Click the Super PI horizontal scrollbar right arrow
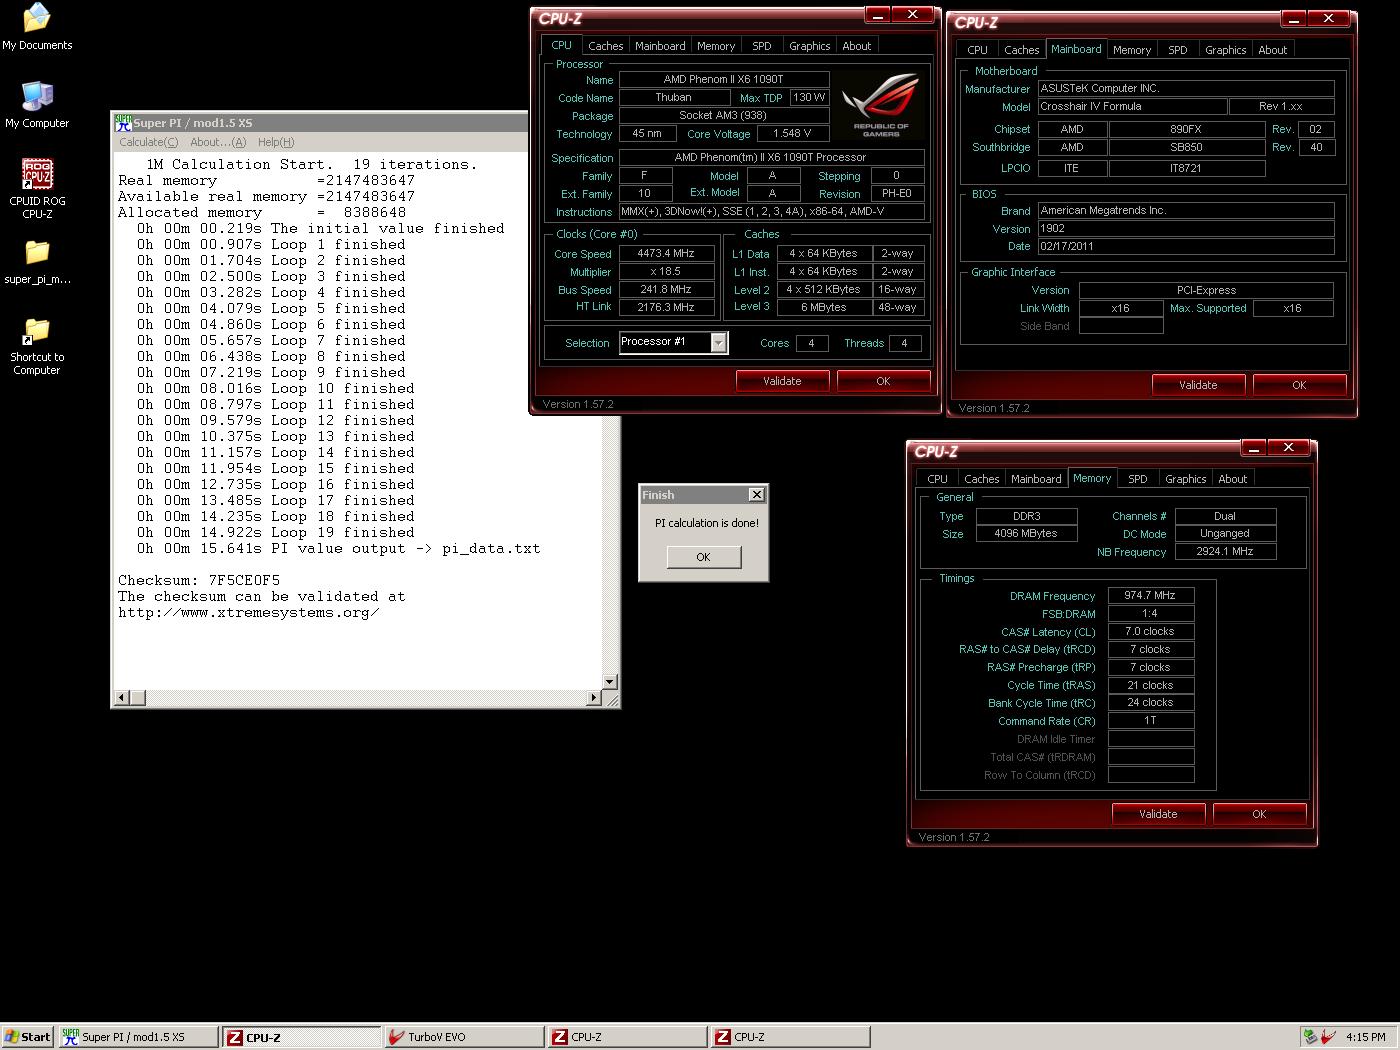 [x=594, y=697]
